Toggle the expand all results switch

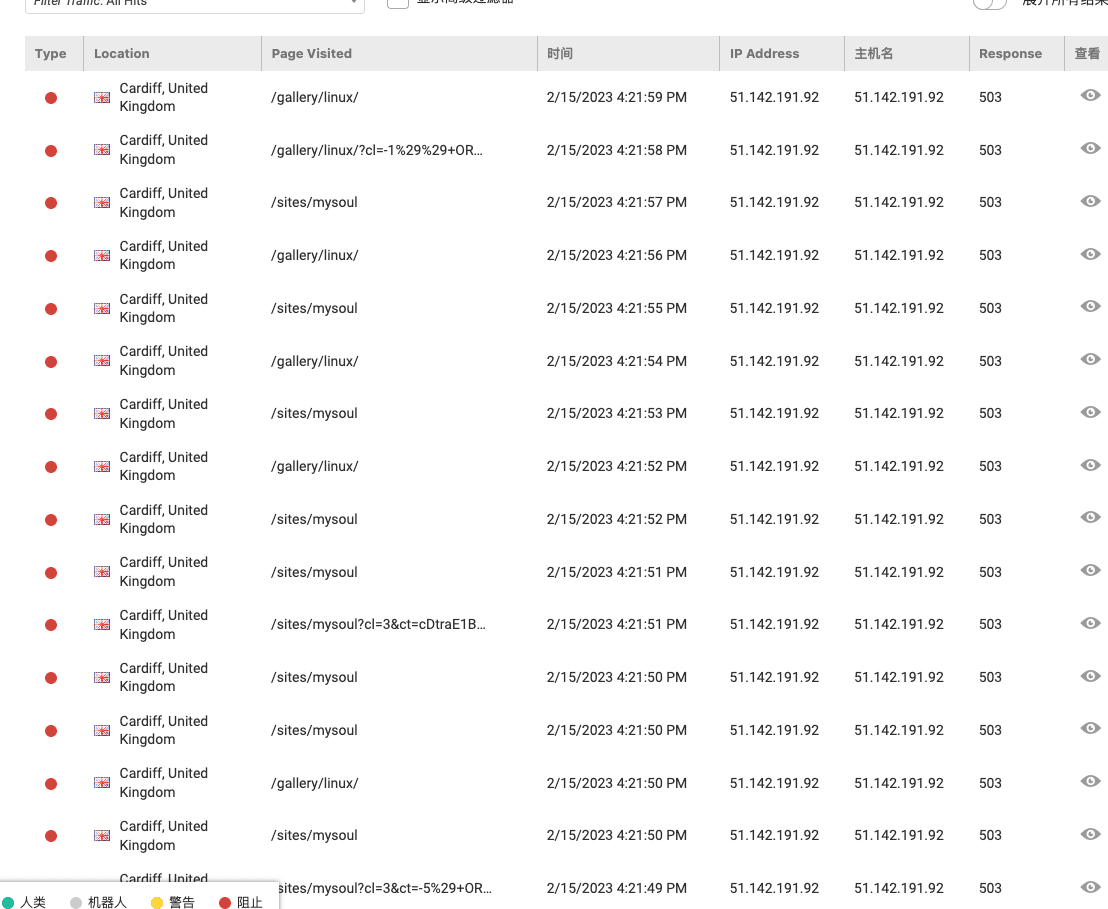(x=990, y=4)
